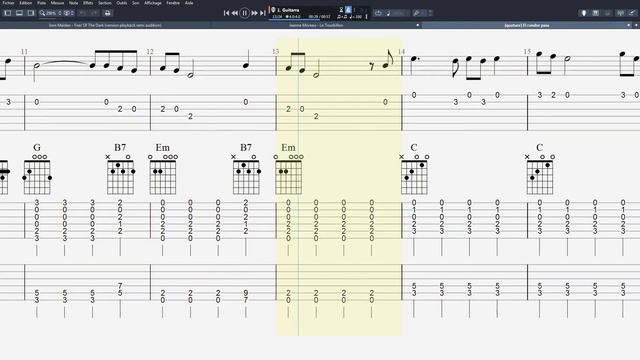Open the Mesure menu
The image size is (640, 360).
coord(57,3)
